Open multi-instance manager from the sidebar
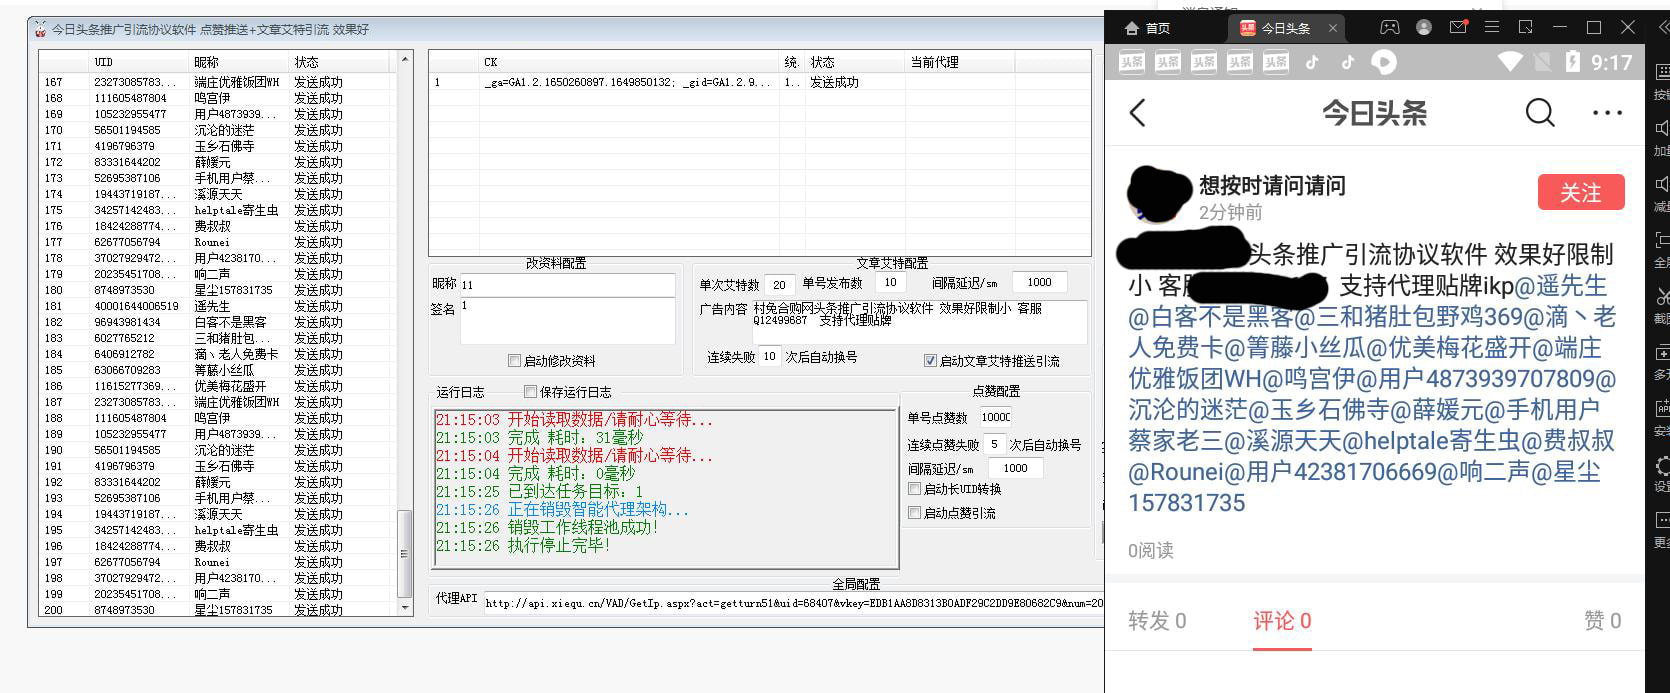This screenshot has width=1670, height=693. [1661, 352]
